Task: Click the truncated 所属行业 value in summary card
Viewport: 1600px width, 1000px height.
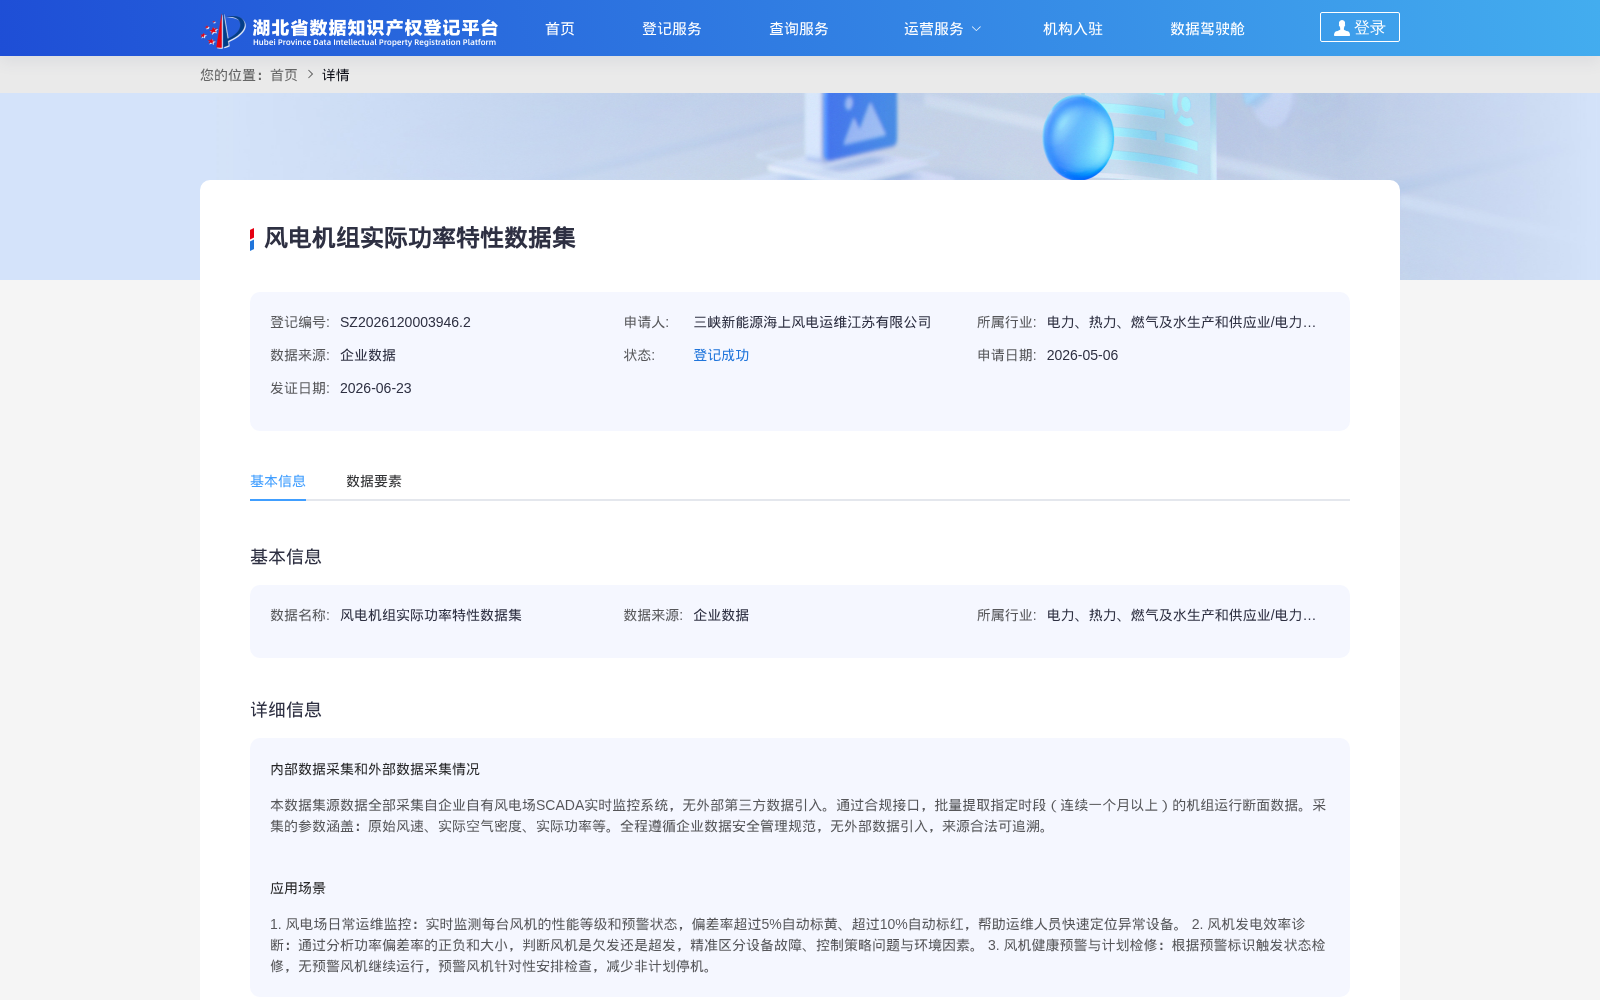Action: [x=1181, y=322]
